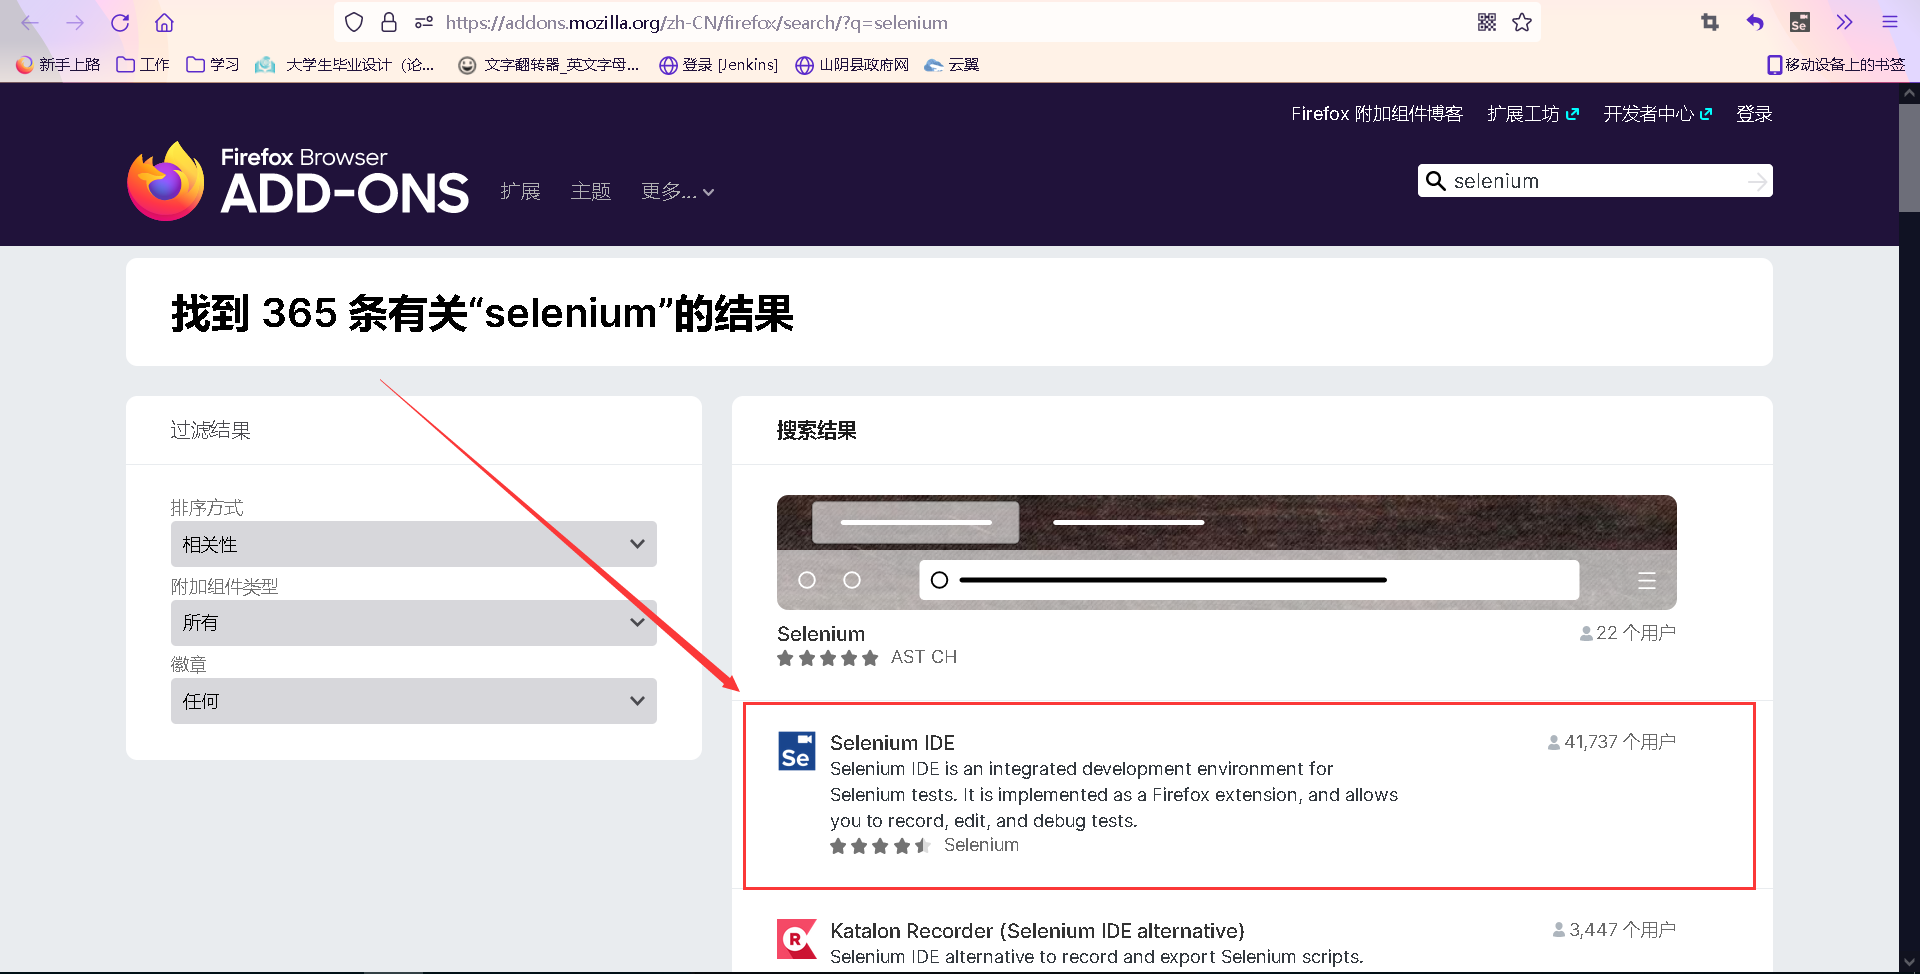
Task: Open the browser home page
Action: (x=164, y=22)
